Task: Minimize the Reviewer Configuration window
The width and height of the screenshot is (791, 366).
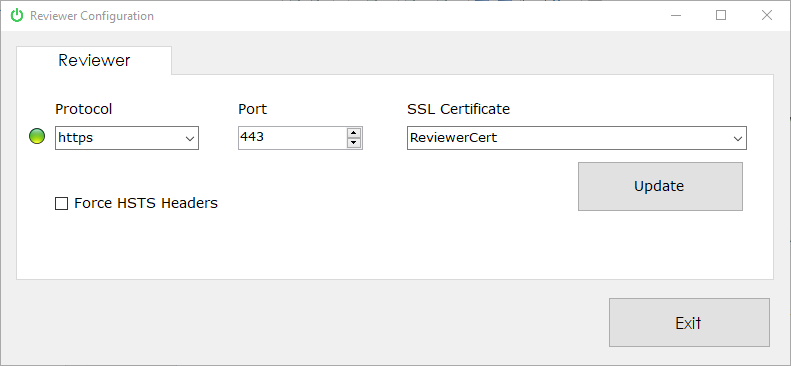Action: [676, 16]
